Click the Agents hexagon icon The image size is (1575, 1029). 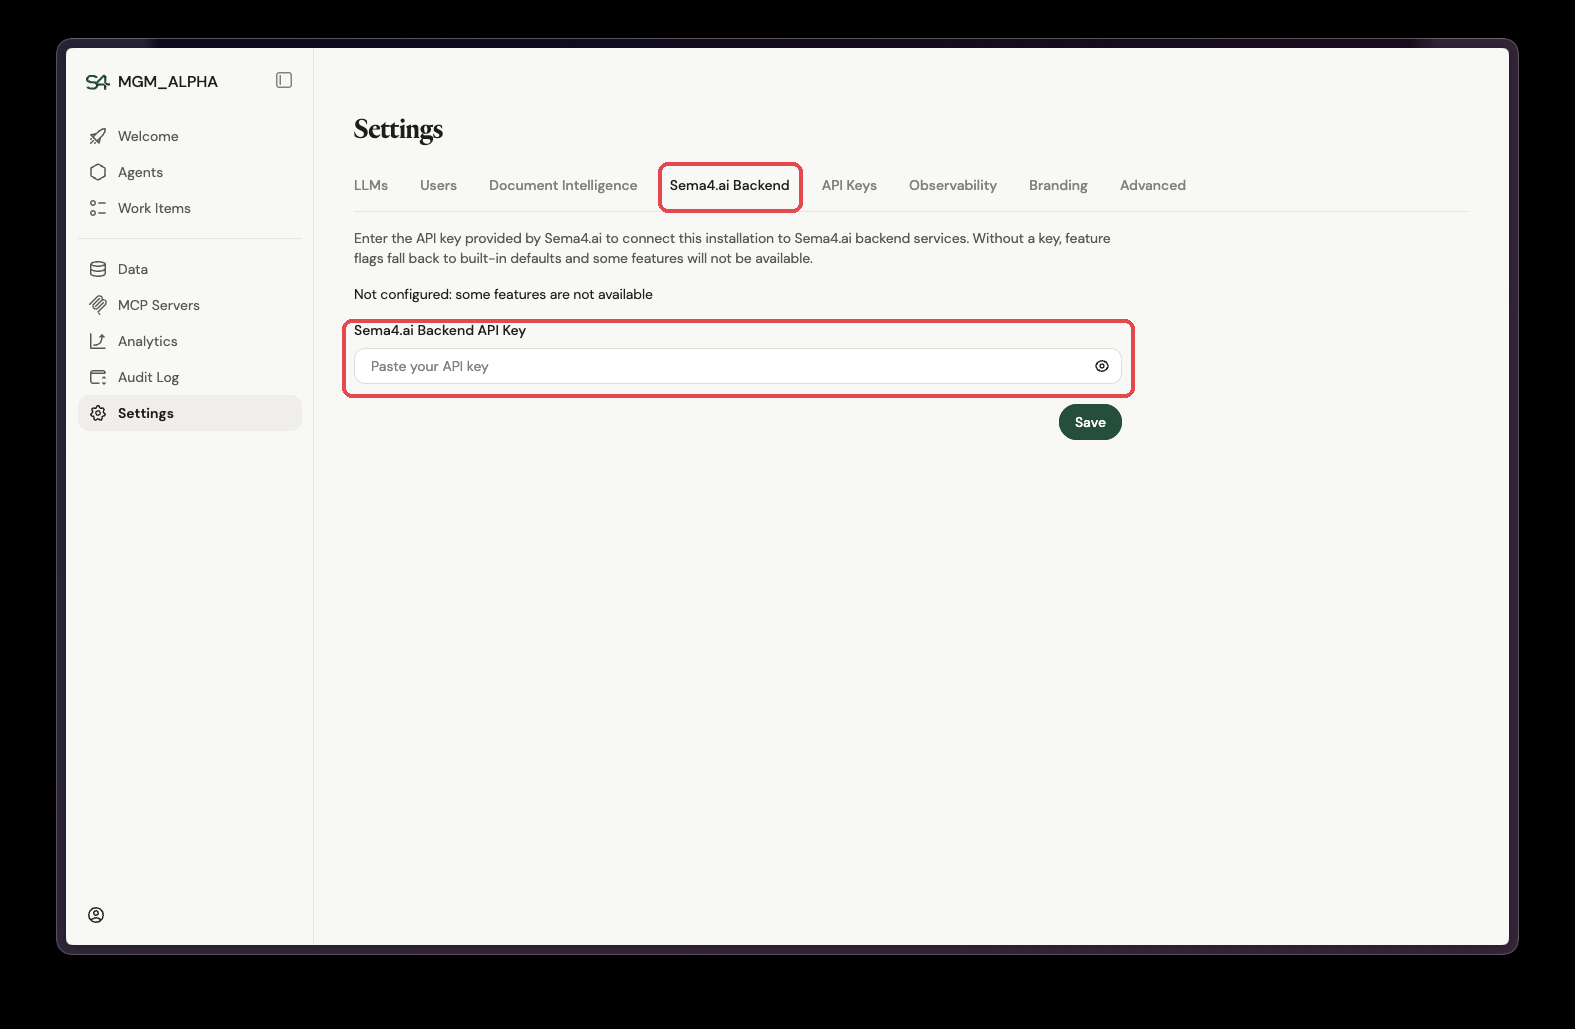tap(98, 172)
